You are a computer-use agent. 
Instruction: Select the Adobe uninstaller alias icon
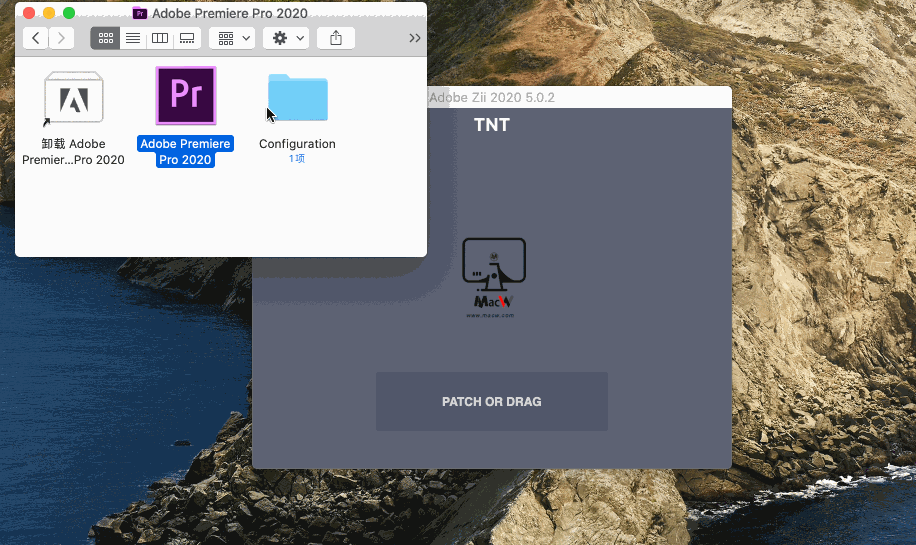(74, 98)
